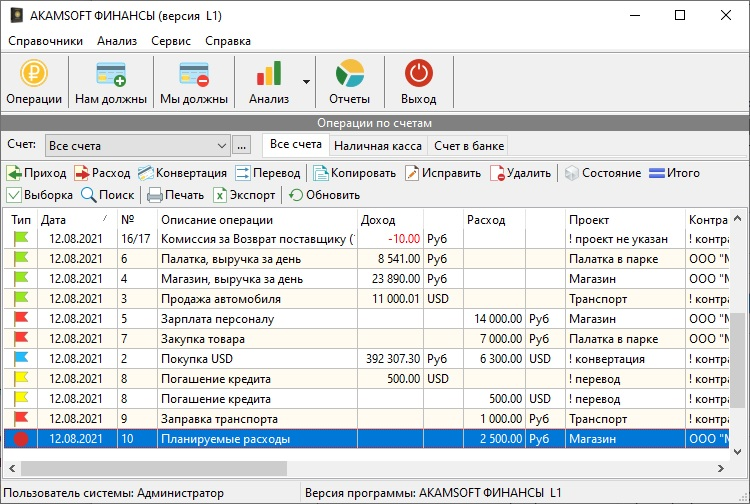
Task: Click the red circle of Планируемые расходы row
Action: click(x=21, y=439)
